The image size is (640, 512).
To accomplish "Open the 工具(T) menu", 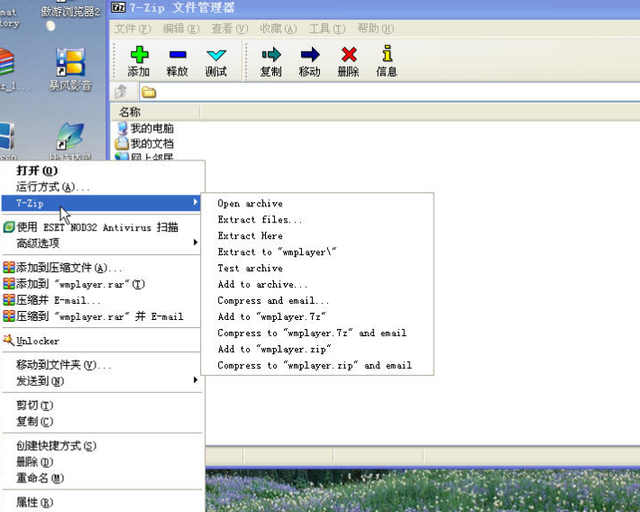I will tap(327, 29).
